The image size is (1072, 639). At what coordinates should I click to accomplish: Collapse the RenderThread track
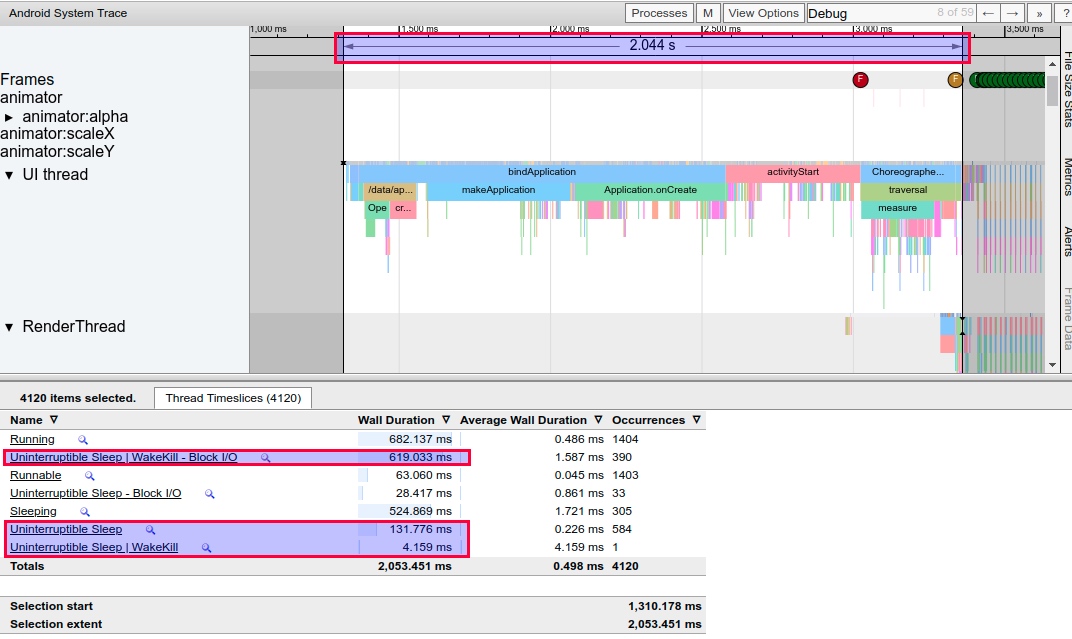(10, 327)
